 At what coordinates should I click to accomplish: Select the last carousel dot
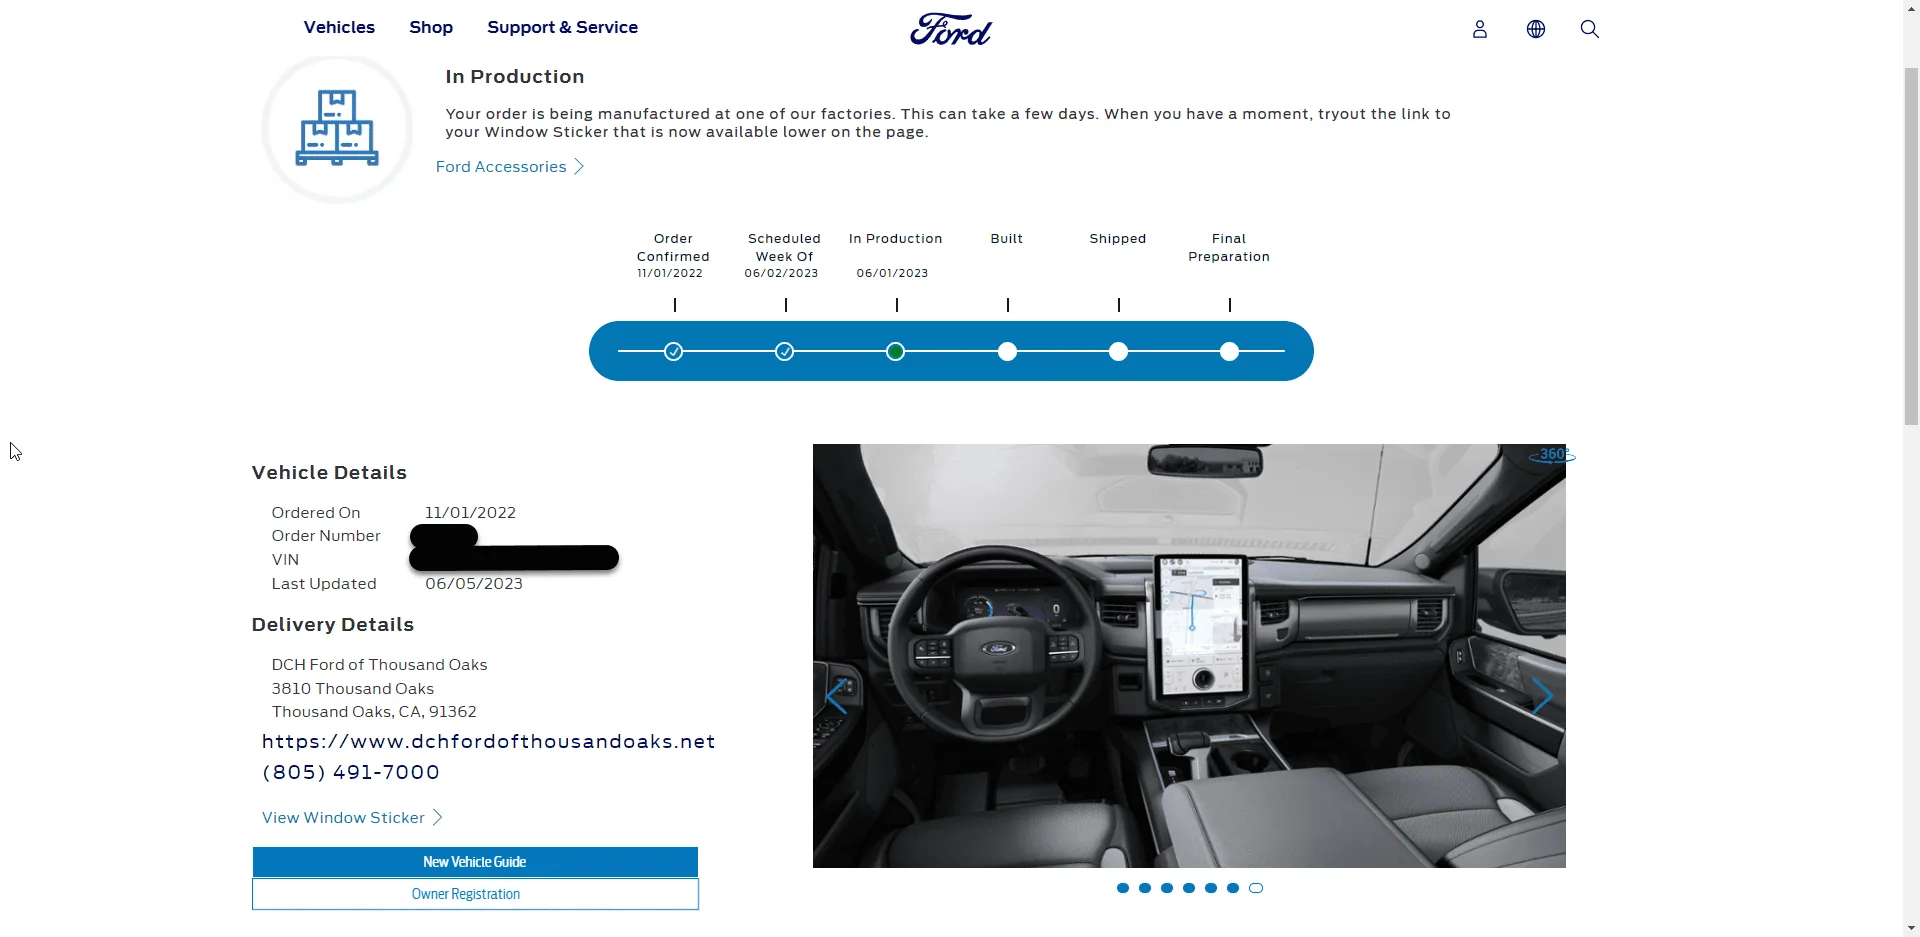point(1256,888)
